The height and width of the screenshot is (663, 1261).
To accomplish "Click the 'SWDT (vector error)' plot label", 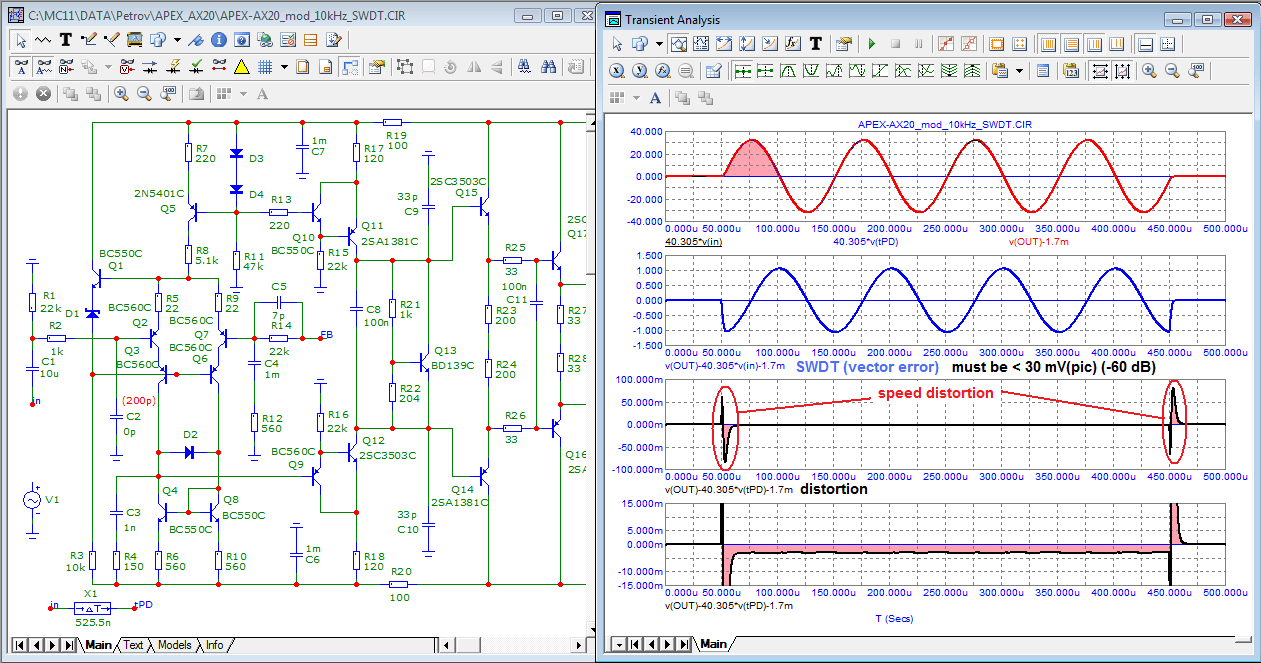I will point(868,367).
